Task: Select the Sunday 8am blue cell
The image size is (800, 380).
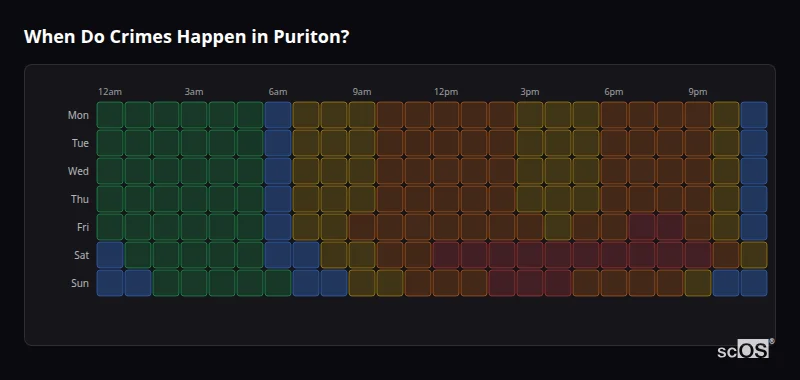Action: click(334, 283)
